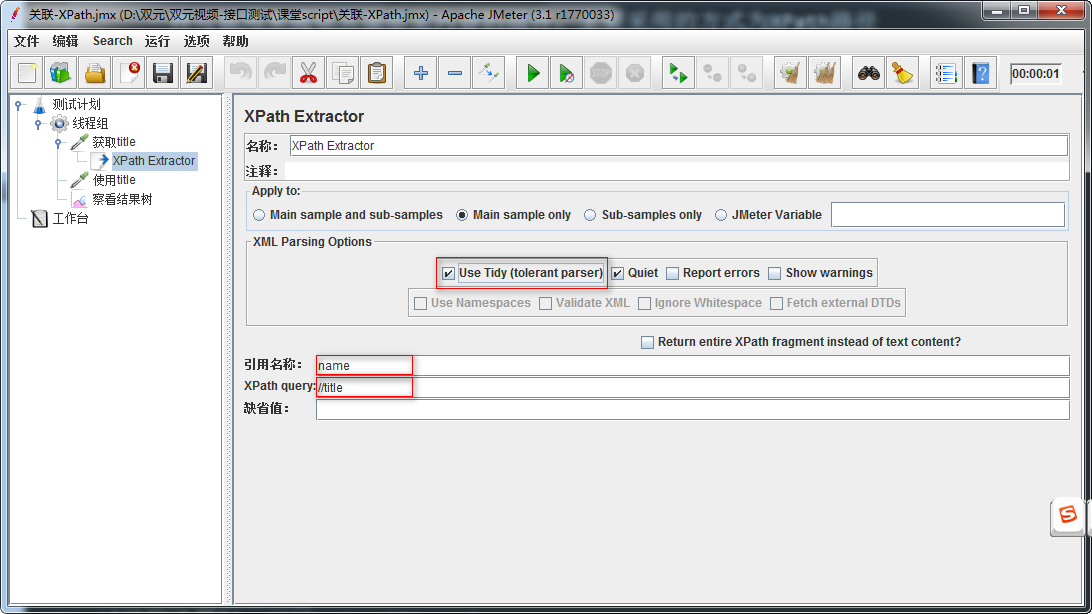Open the 选项 menu
This screenshot has height=614, width=1092.
click(196, 41)
